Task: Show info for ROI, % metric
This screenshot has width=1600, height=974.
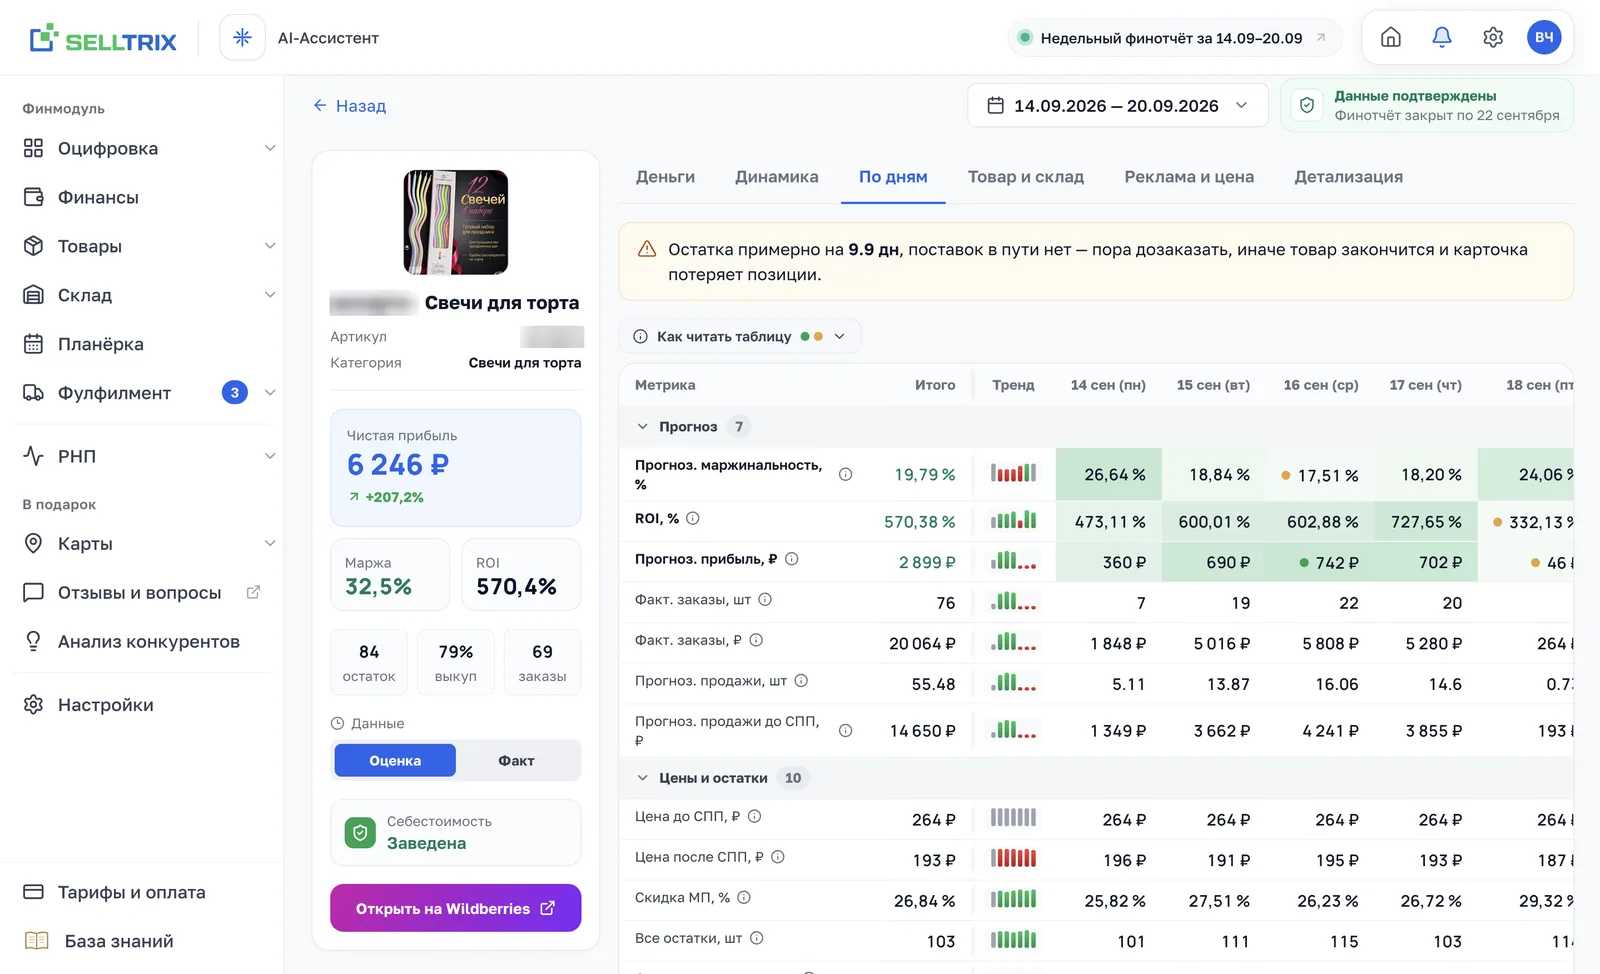Action: (x=693, y=518)
